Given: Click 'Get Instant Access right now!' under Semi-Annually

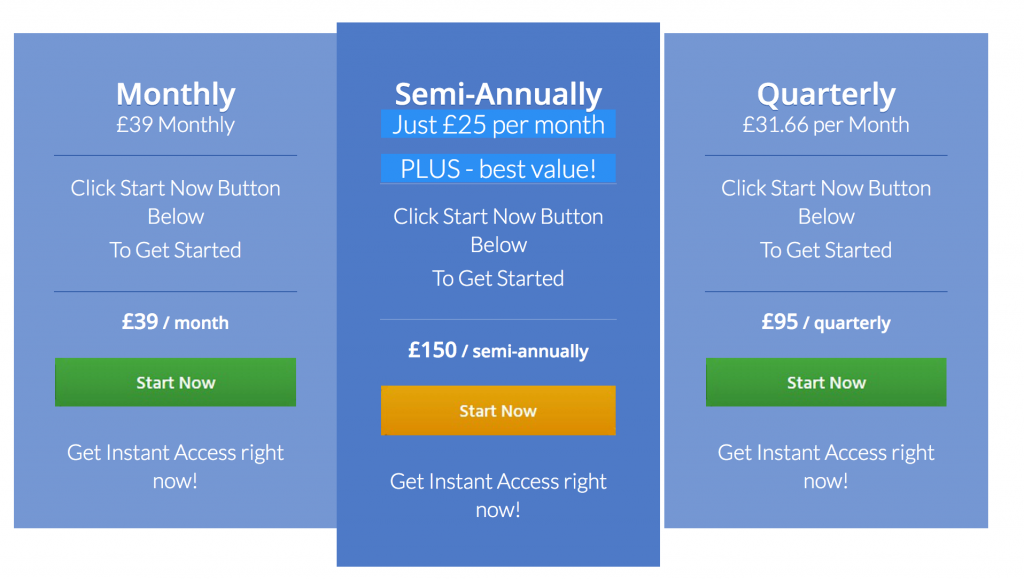Looking at the screenshot, I should 498,495.
